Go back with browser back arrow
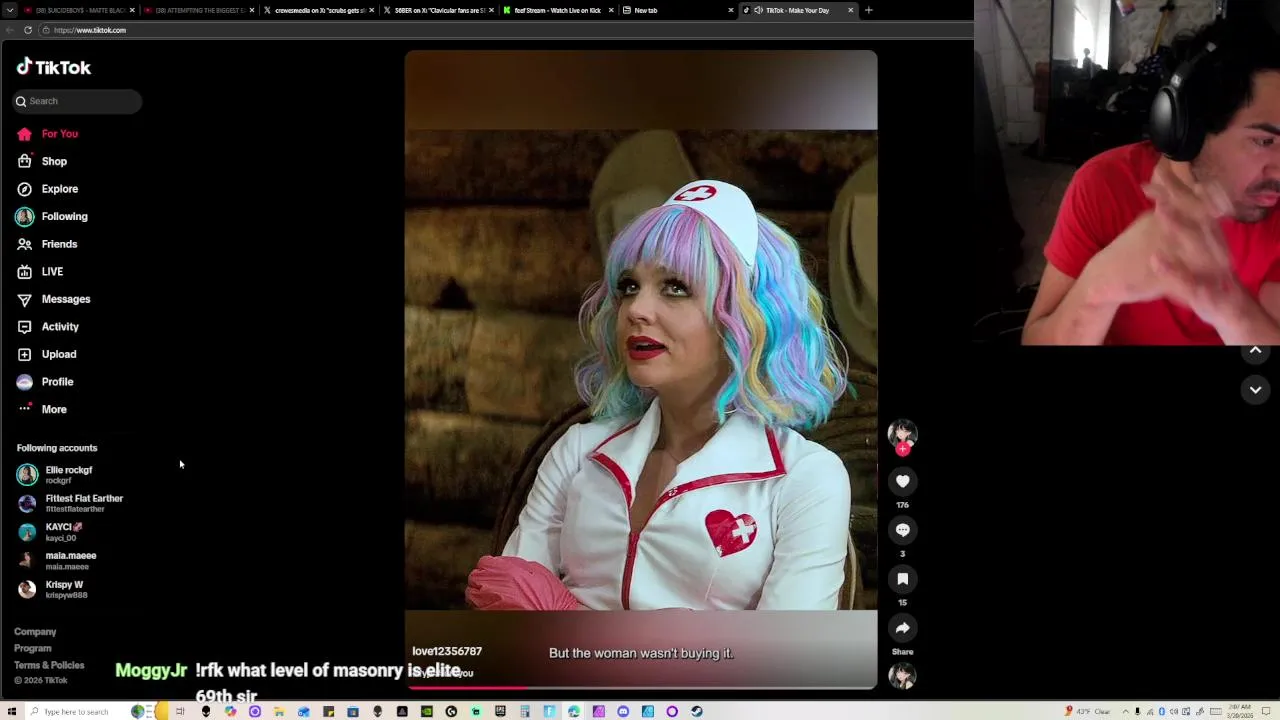Screen dimensions: 1280x720 10,30
